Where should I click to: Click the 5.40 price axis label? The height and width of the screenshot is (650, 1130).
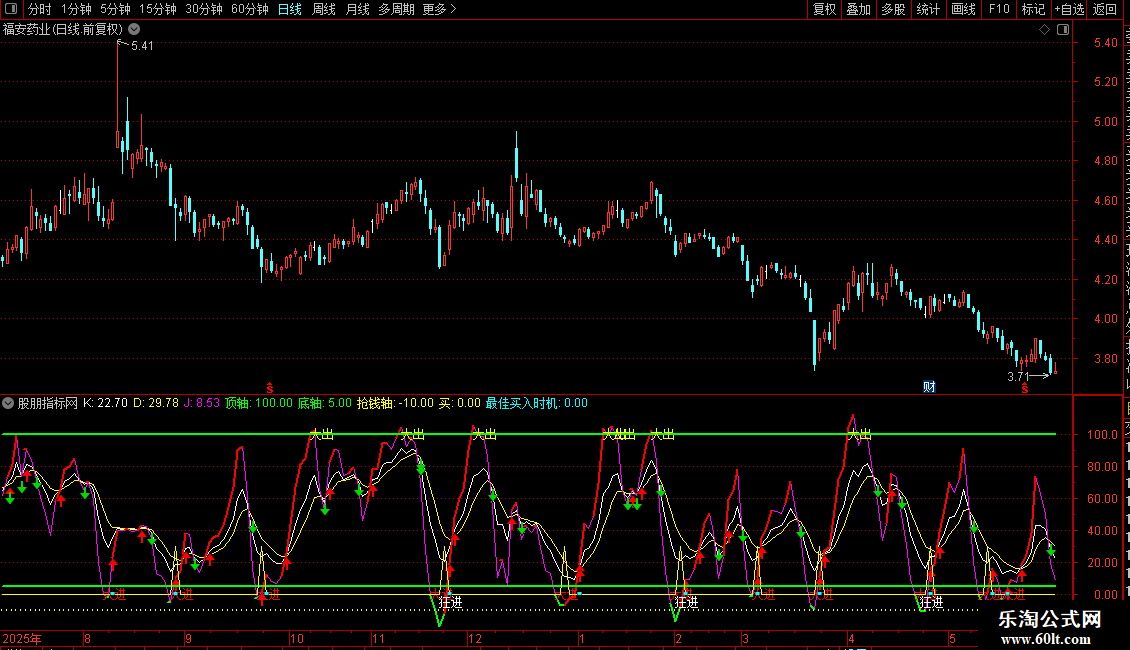(1105, 43)
